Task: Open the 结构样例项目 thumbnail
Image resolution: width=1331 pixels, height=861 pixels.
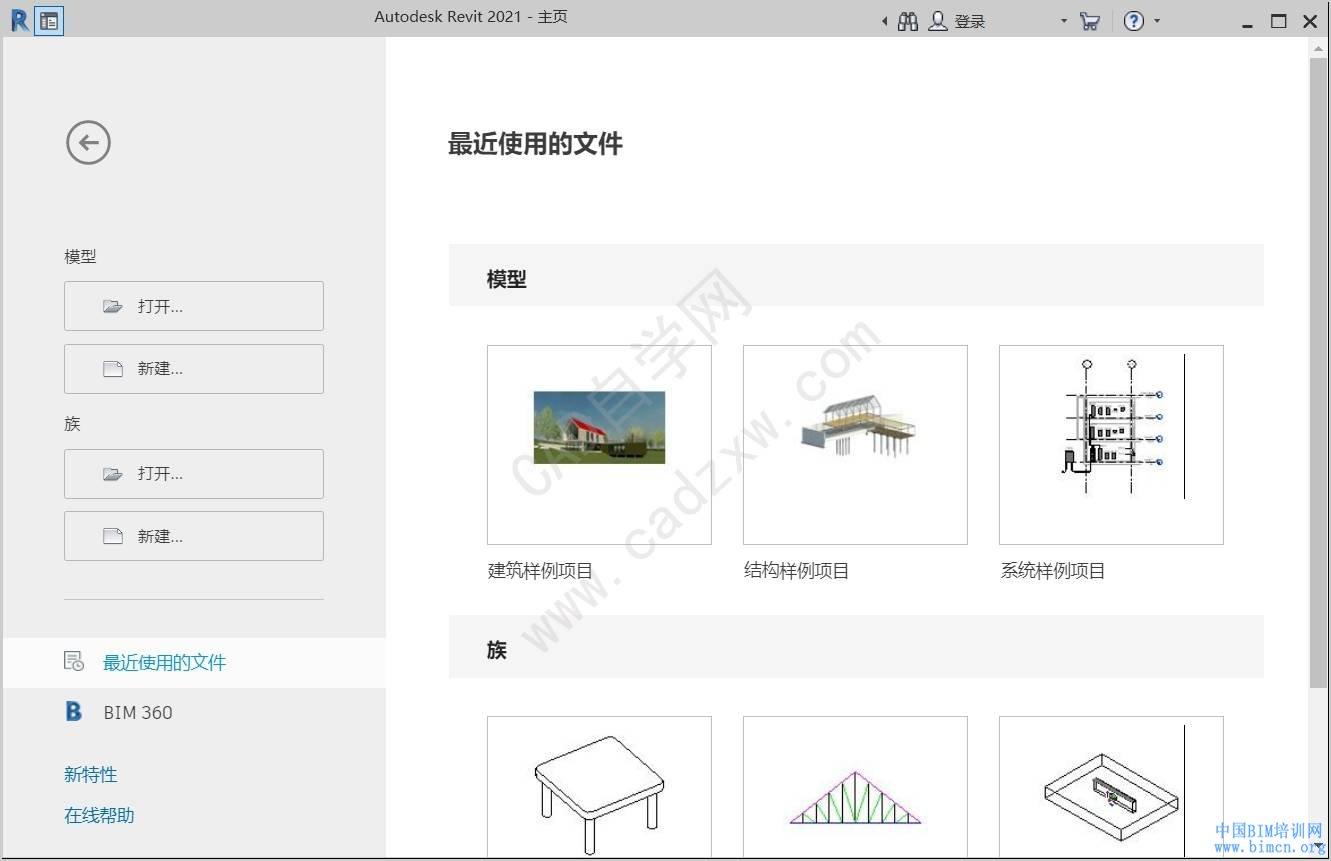Action: tap(855, 445)
